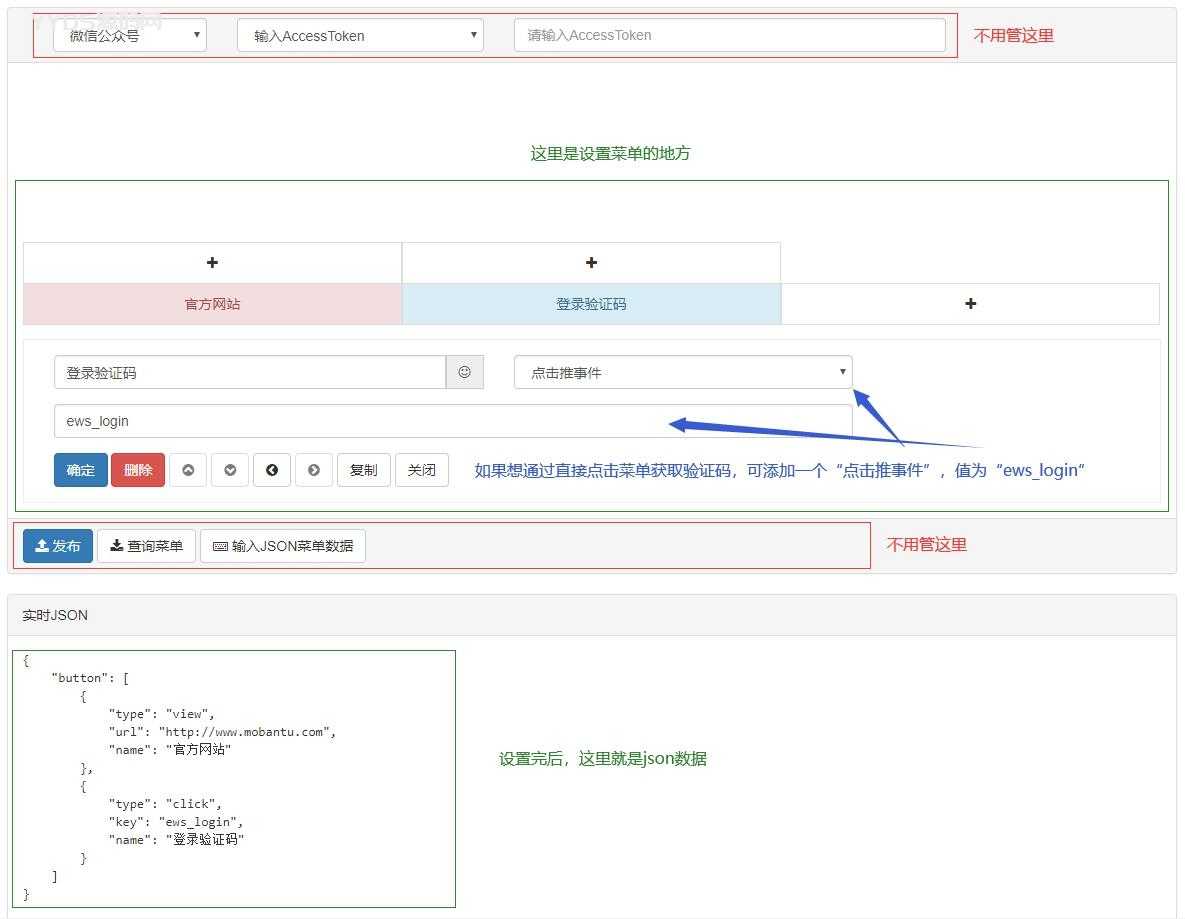The image size is (1185, 919).
Task: Add a third top-level menu with plus
Action: [970, 304]
